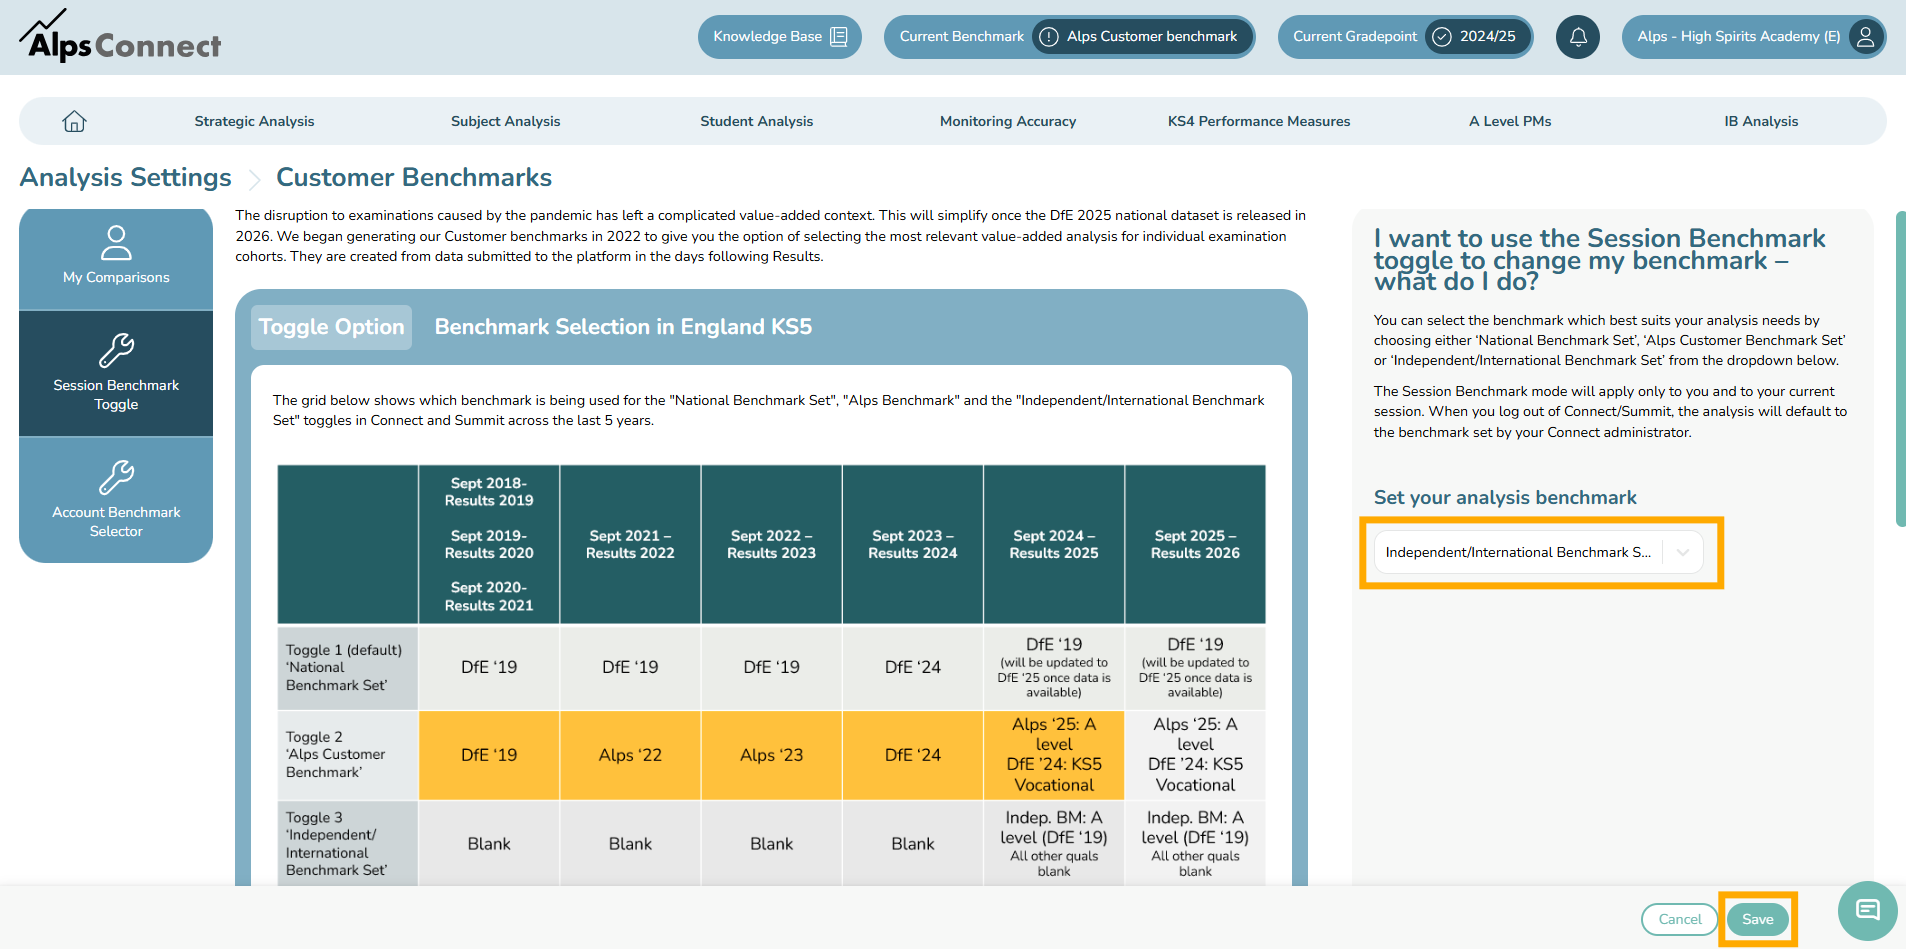The image size is (1906, 949).
Task: Switch to KS4 Performance Measures menu
Action: pyautogui.click(x=1258, y=121)
